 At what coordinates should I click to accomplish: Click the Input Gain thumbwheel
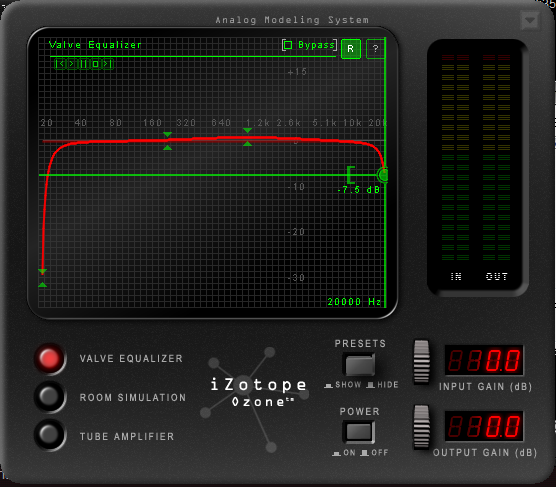[422, 362]
